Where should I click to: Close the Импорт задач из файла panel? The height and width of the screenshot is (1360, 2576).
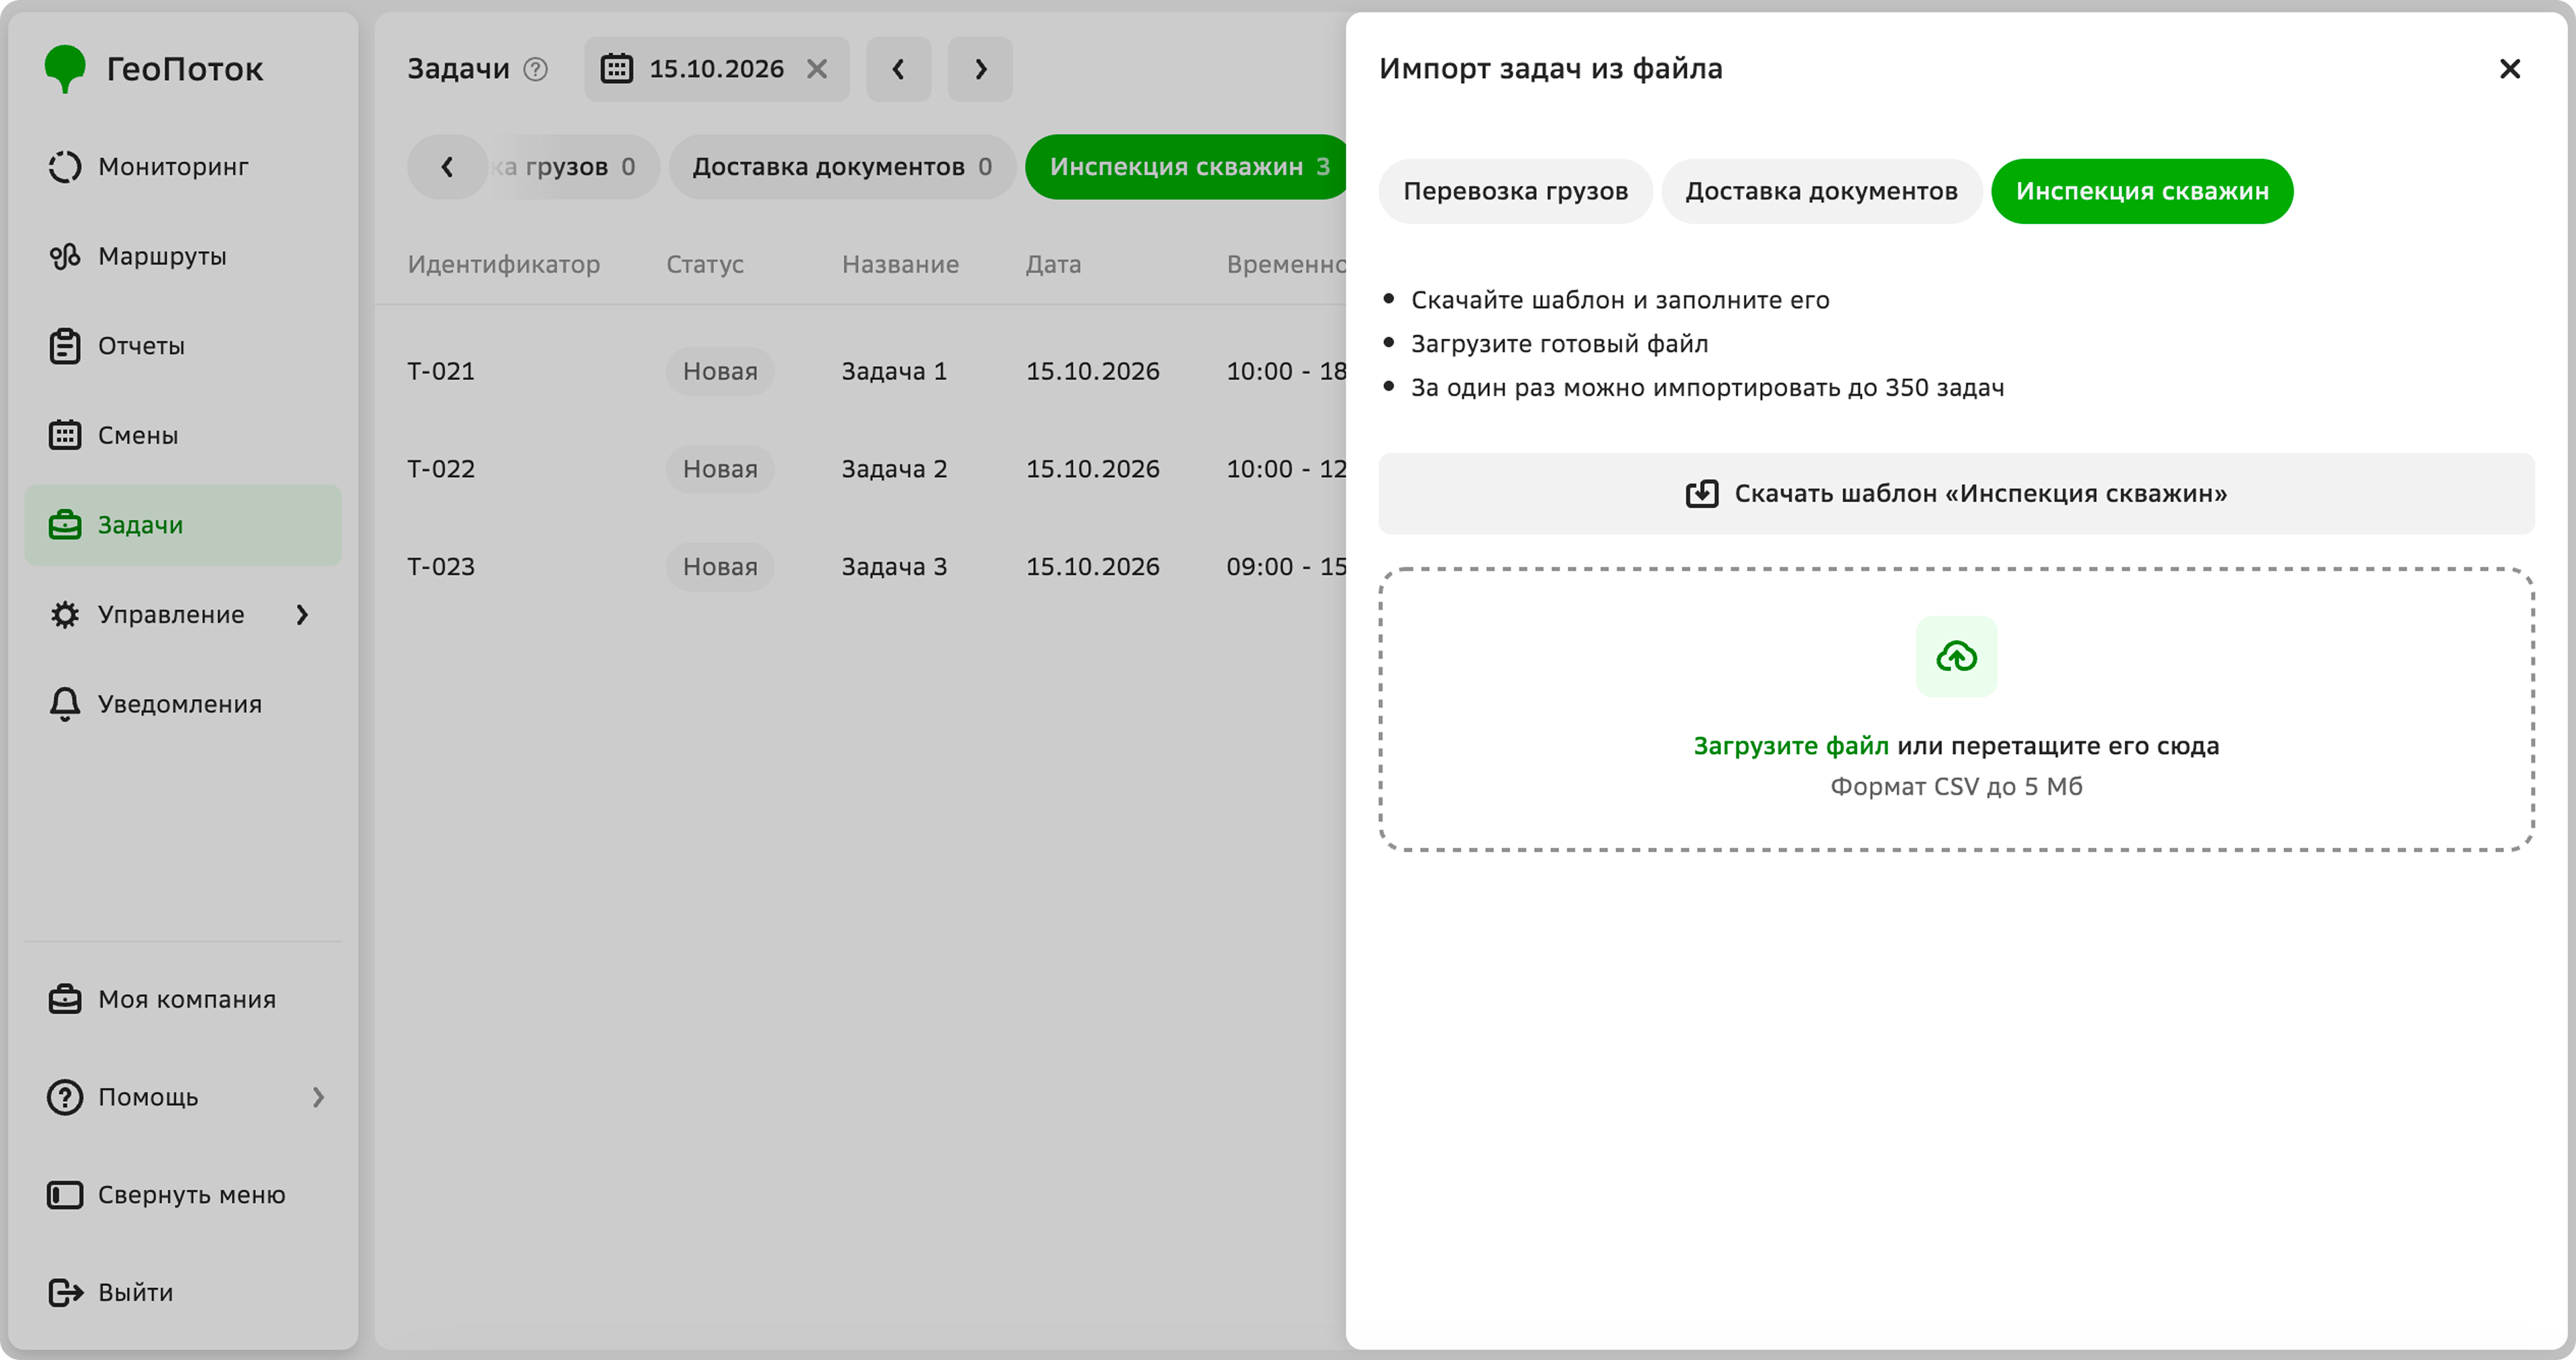pos(2509,69)
